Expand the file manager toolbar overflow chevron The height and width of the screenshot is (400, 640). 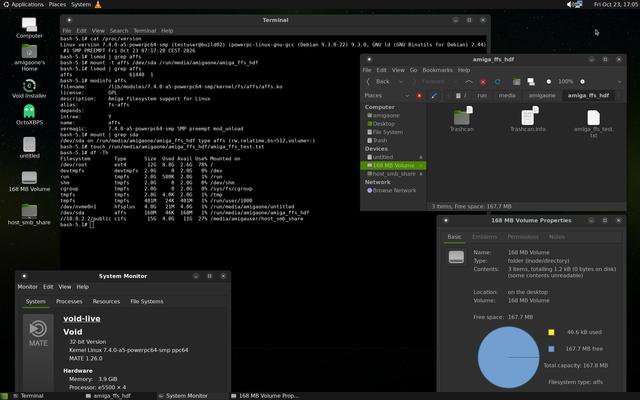[x=619, y=82]
